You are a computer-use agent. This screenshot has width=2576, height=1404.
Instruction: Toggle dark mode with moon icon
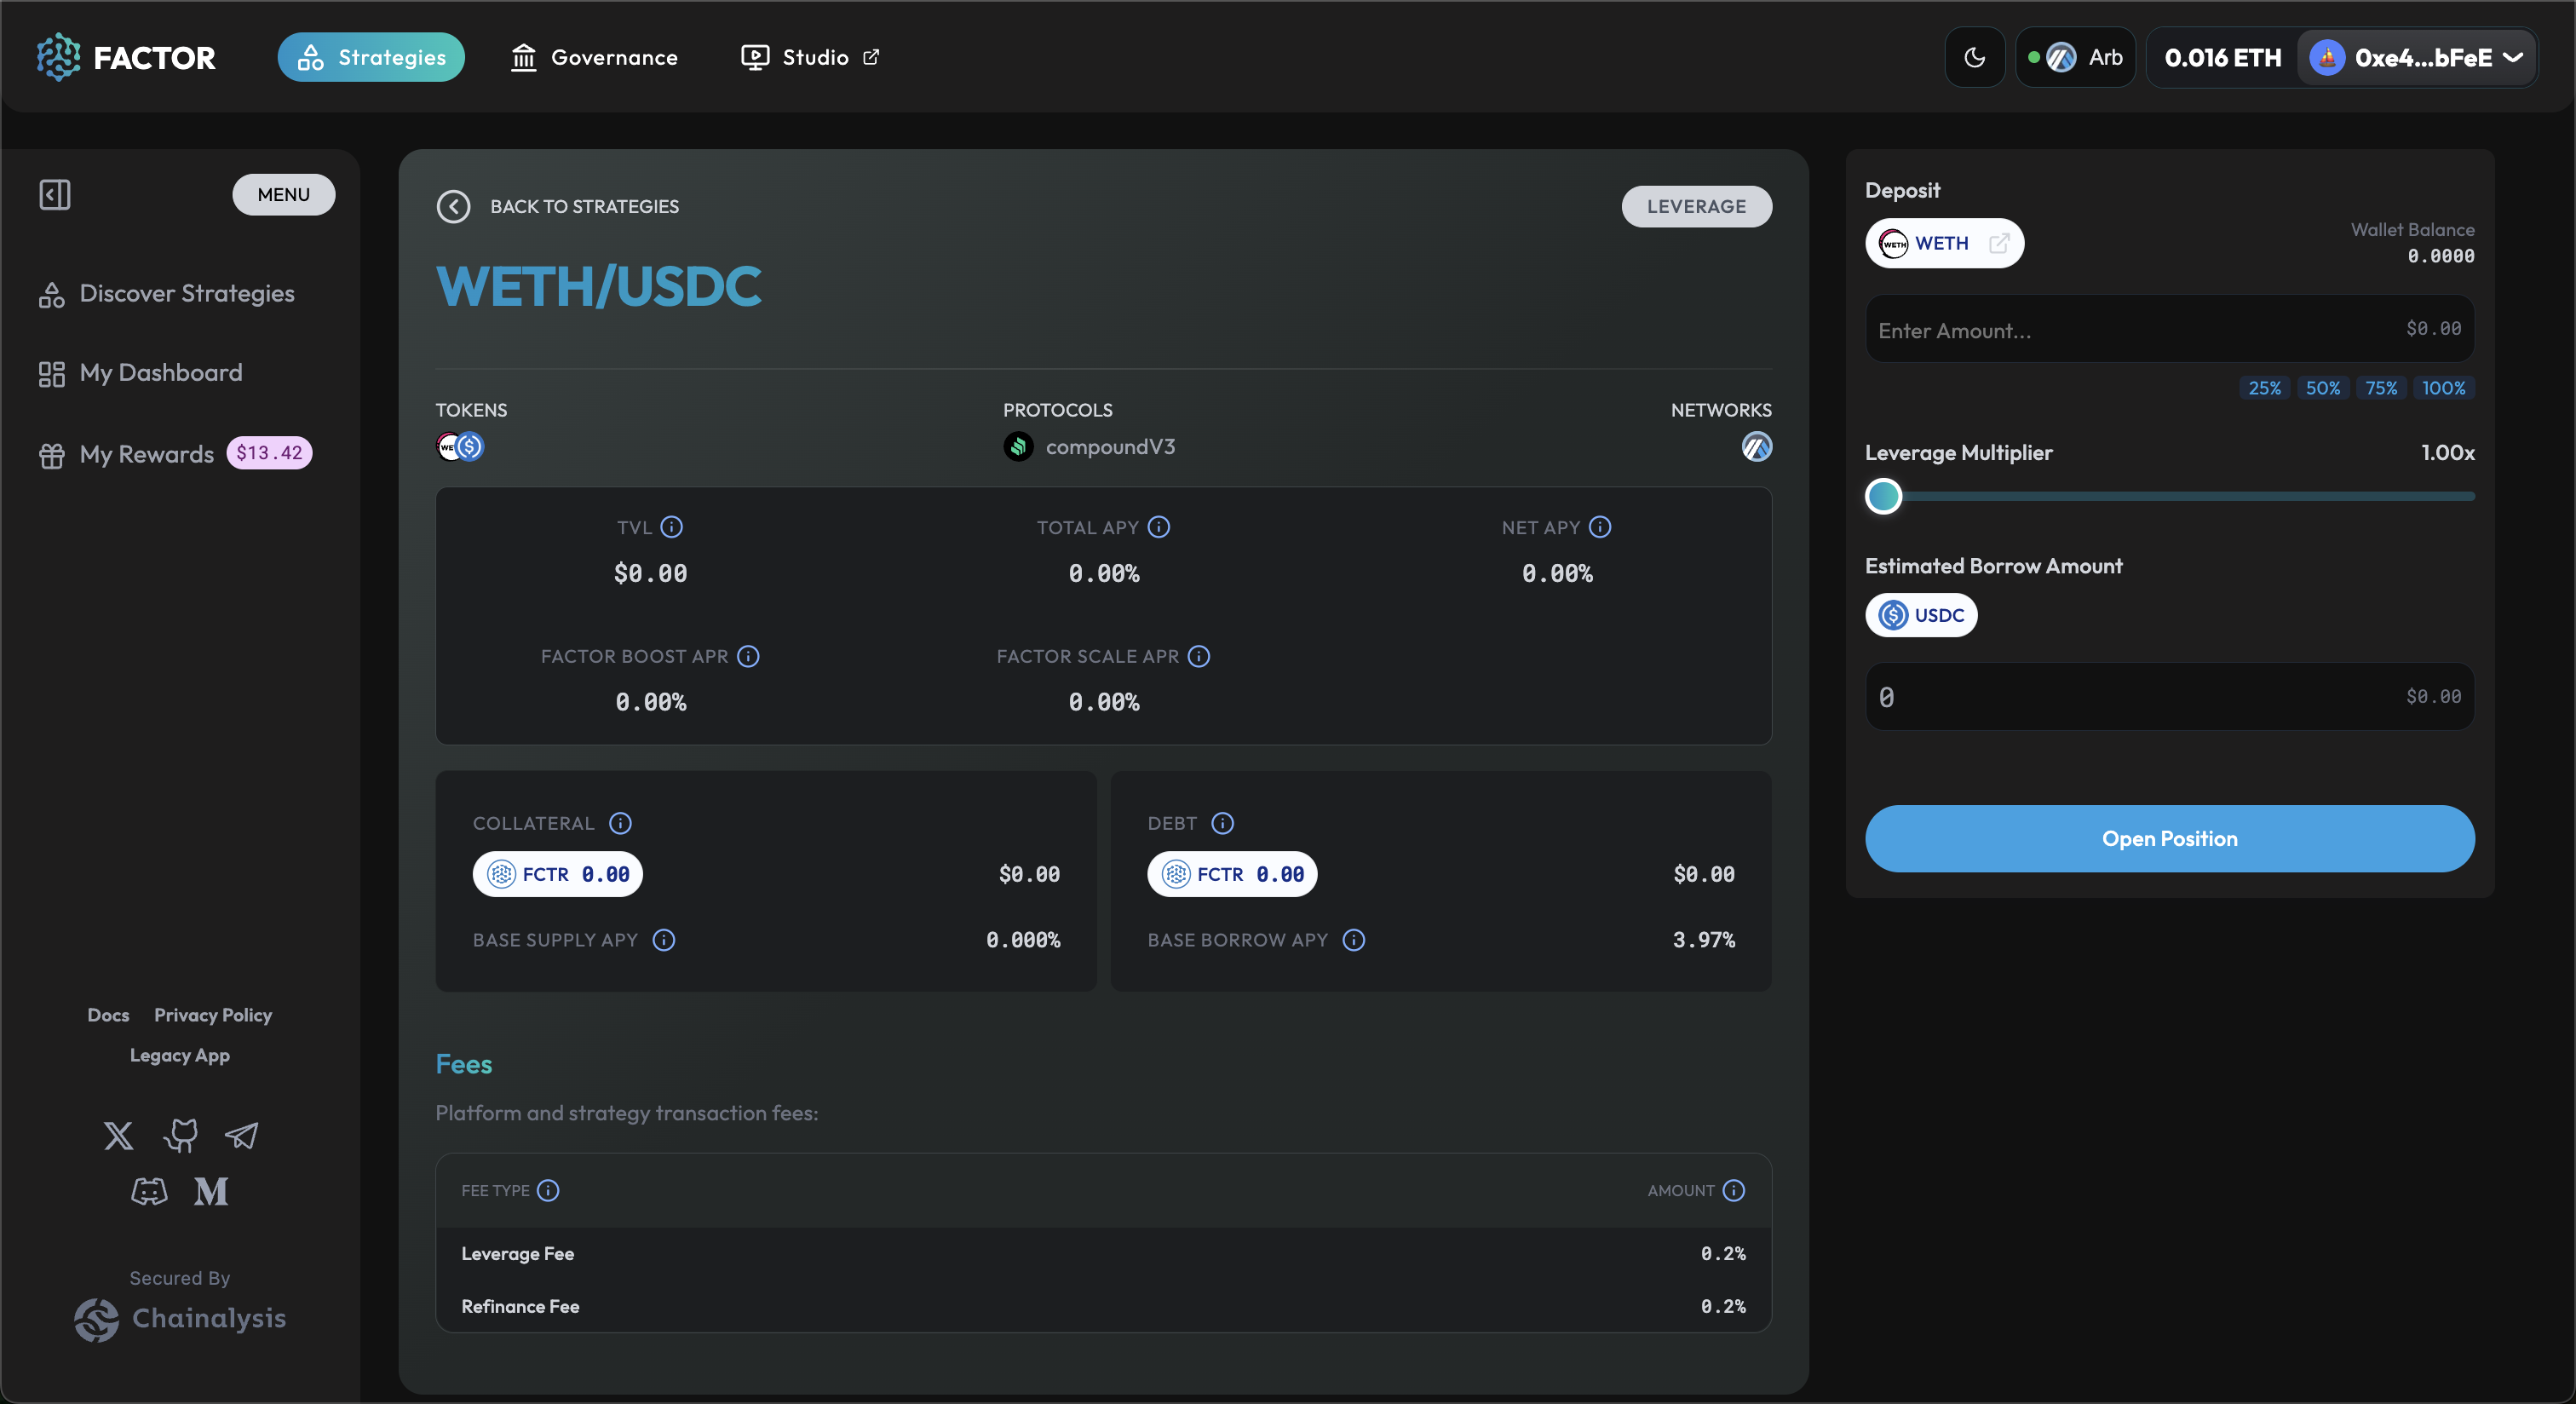point(1974,57)
